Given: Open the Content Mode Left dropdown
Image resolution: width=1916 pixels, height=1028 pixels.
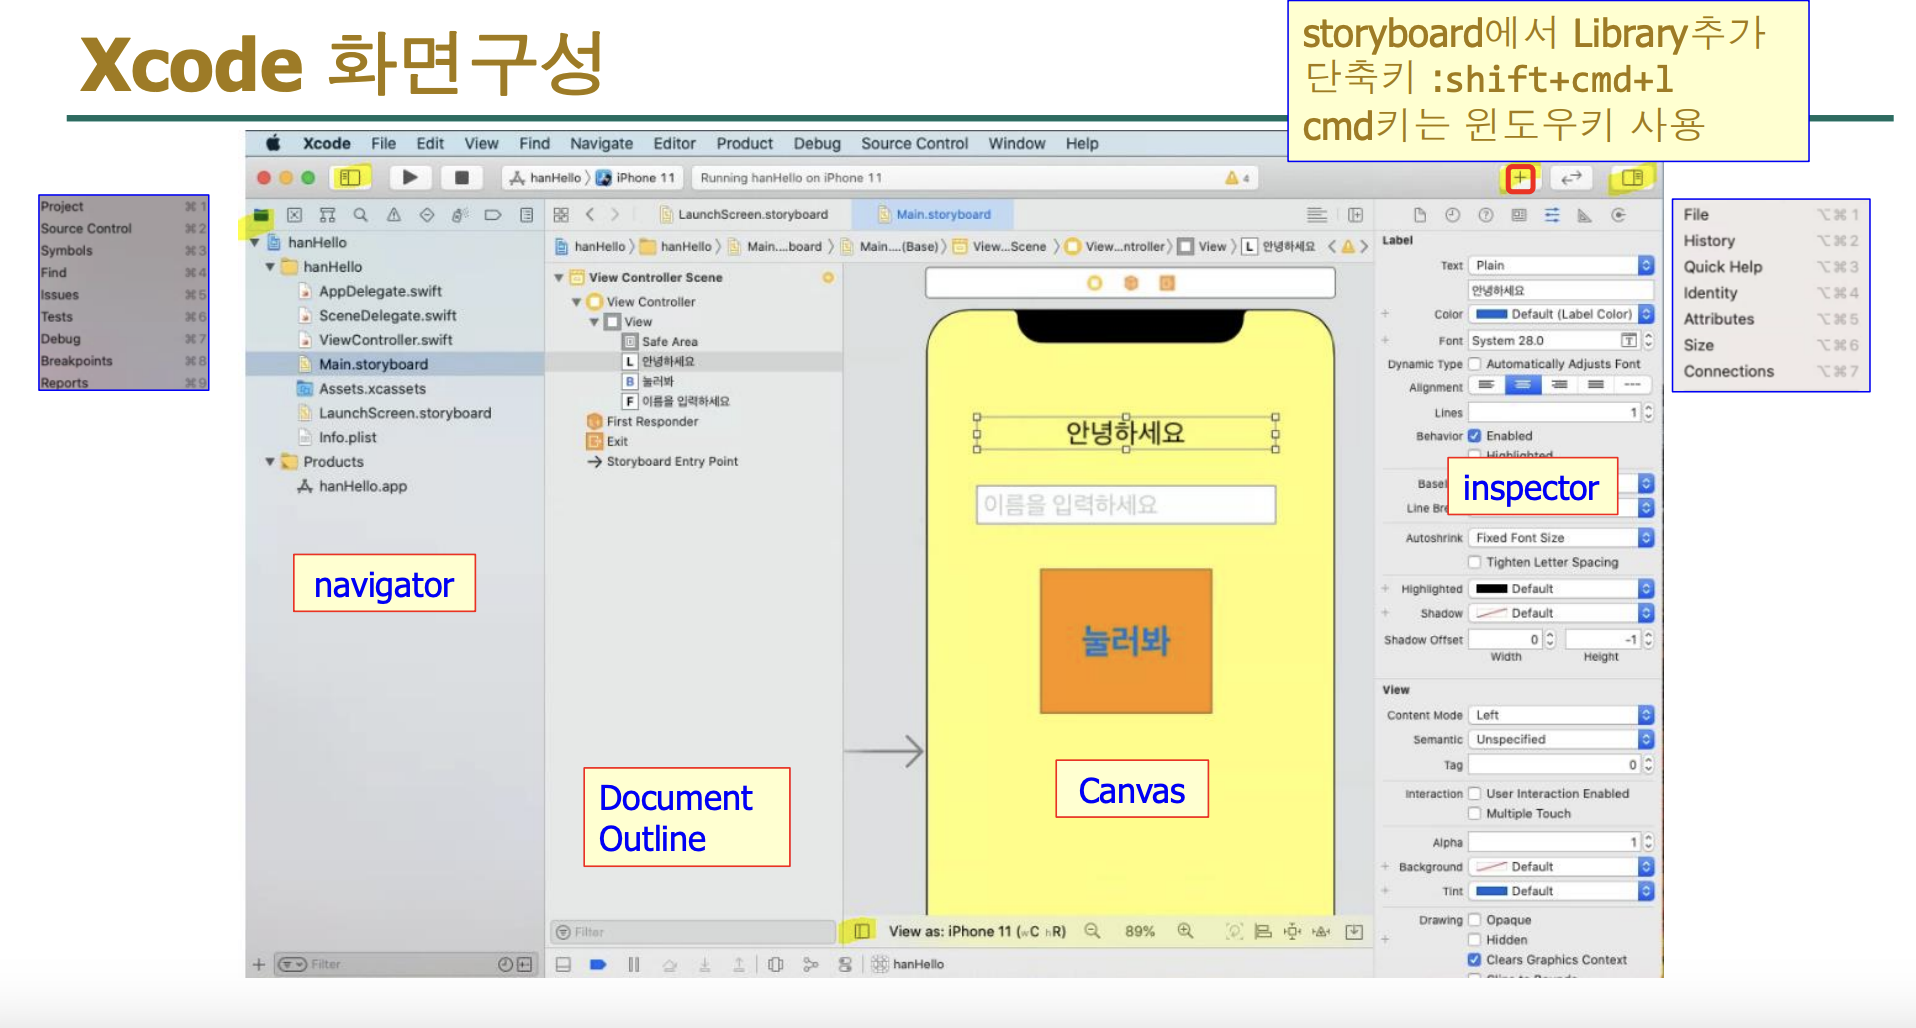Looking at the screenshot, I should (1561, 715).
